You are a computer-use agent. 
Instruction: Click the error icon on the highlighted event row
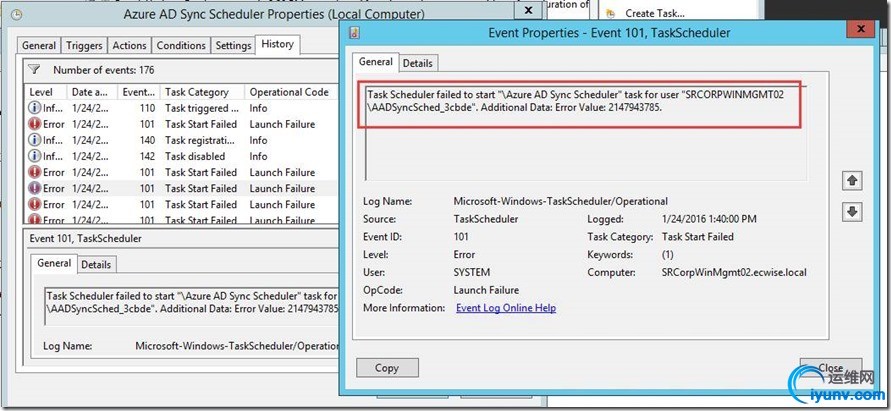point(35,188)
